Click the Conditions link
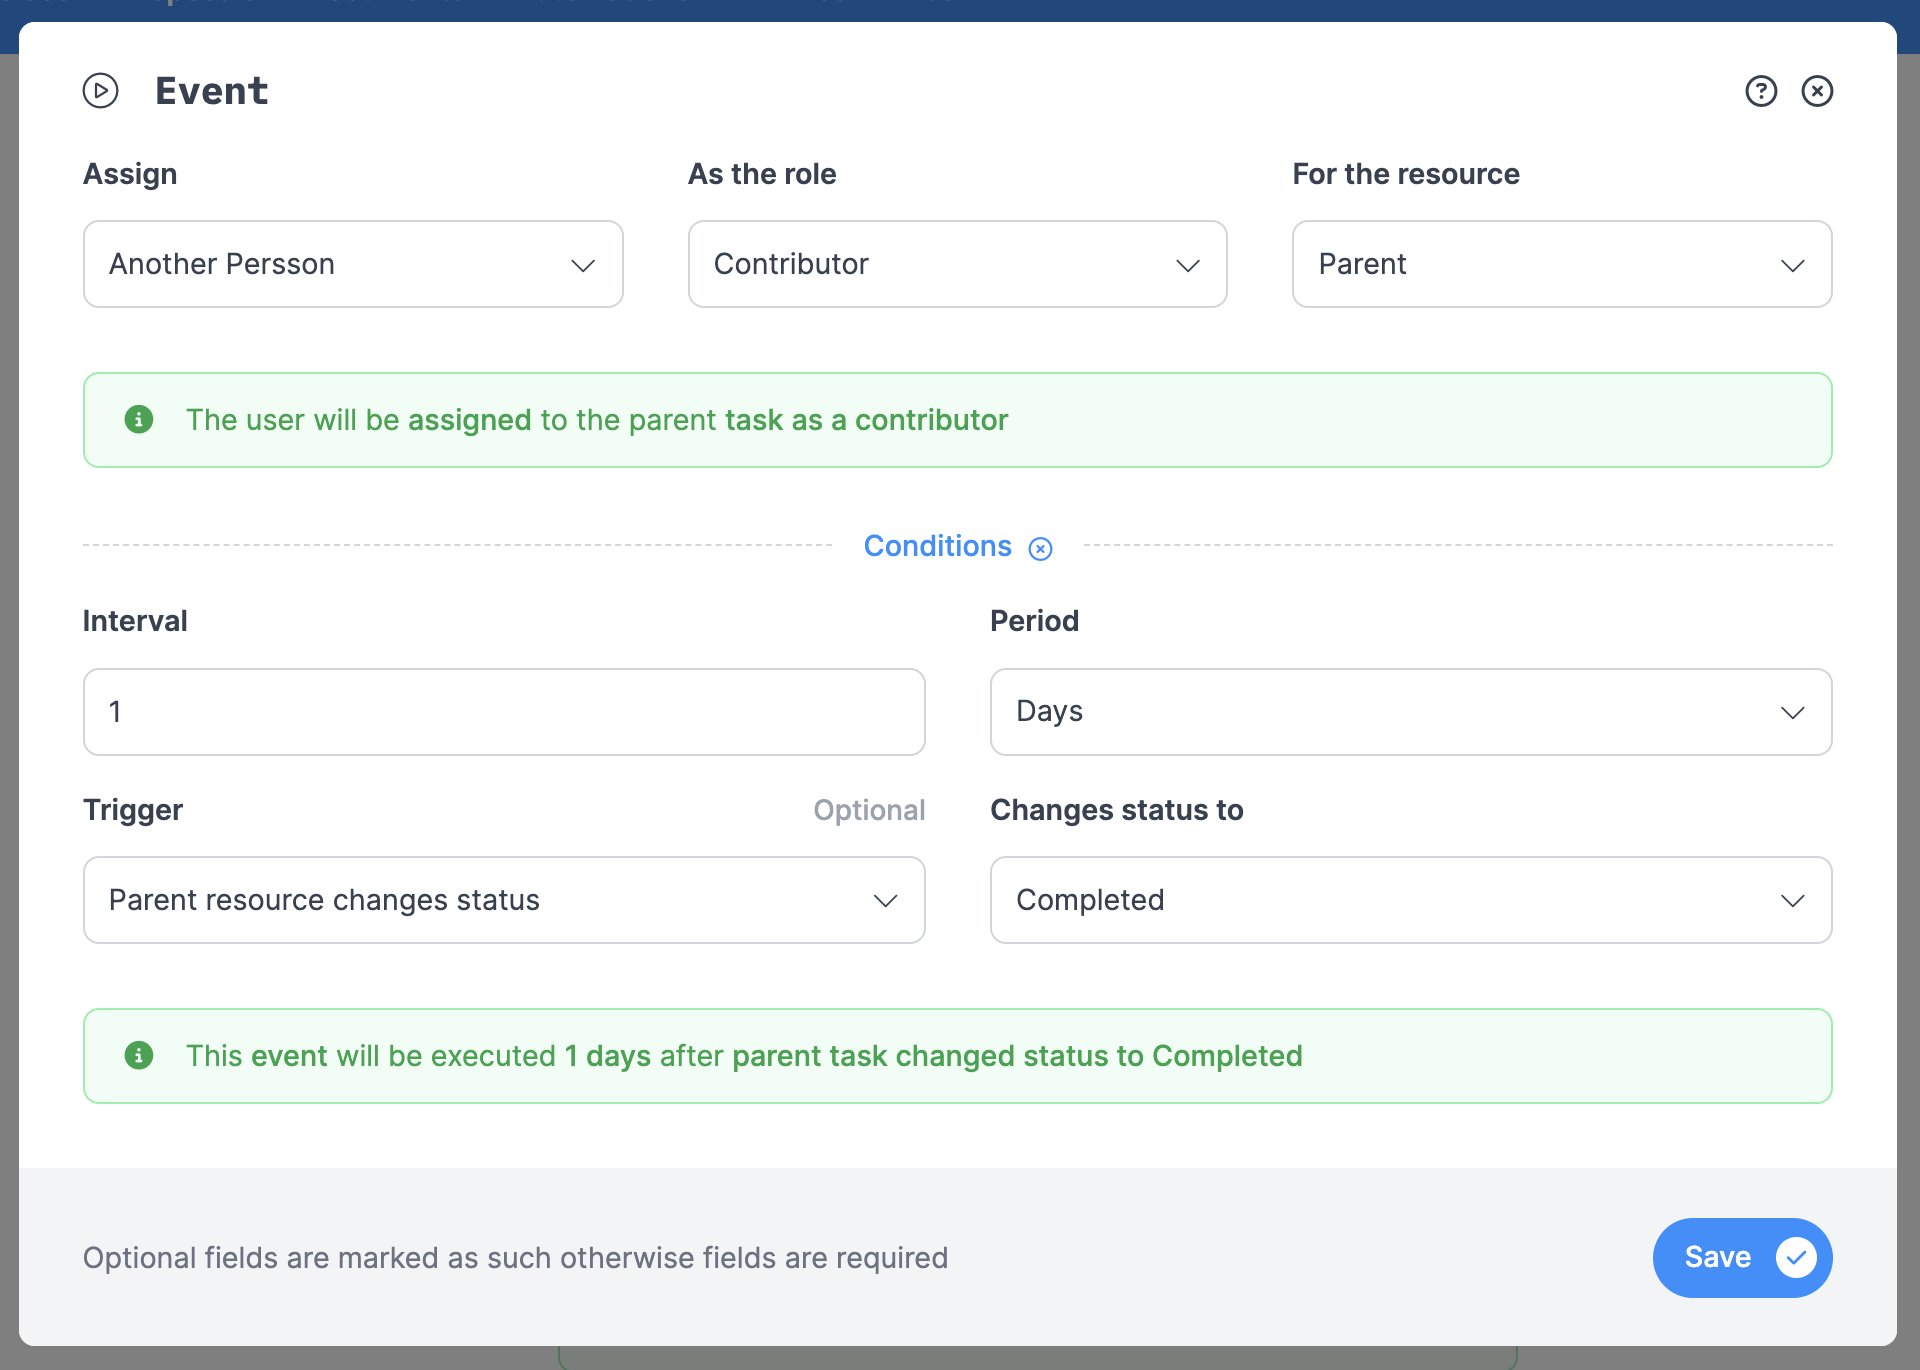The image size is (1920, 1370). [937, 546]
